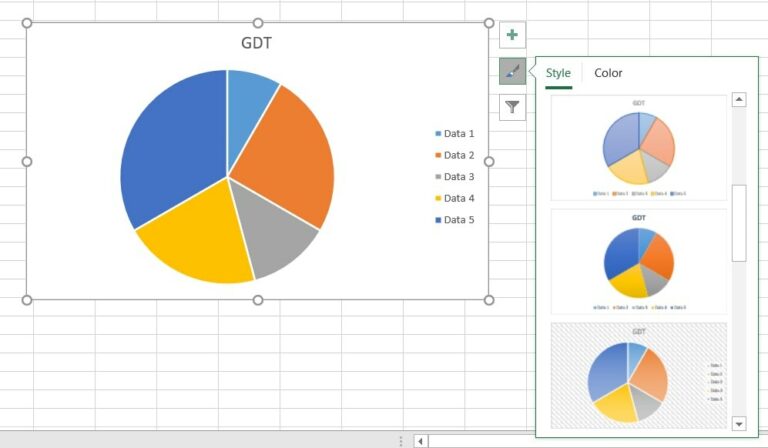The image size is (768, 448).
Task: Click the sheet horizontal scroll left arrow
Action: [420, 441]
